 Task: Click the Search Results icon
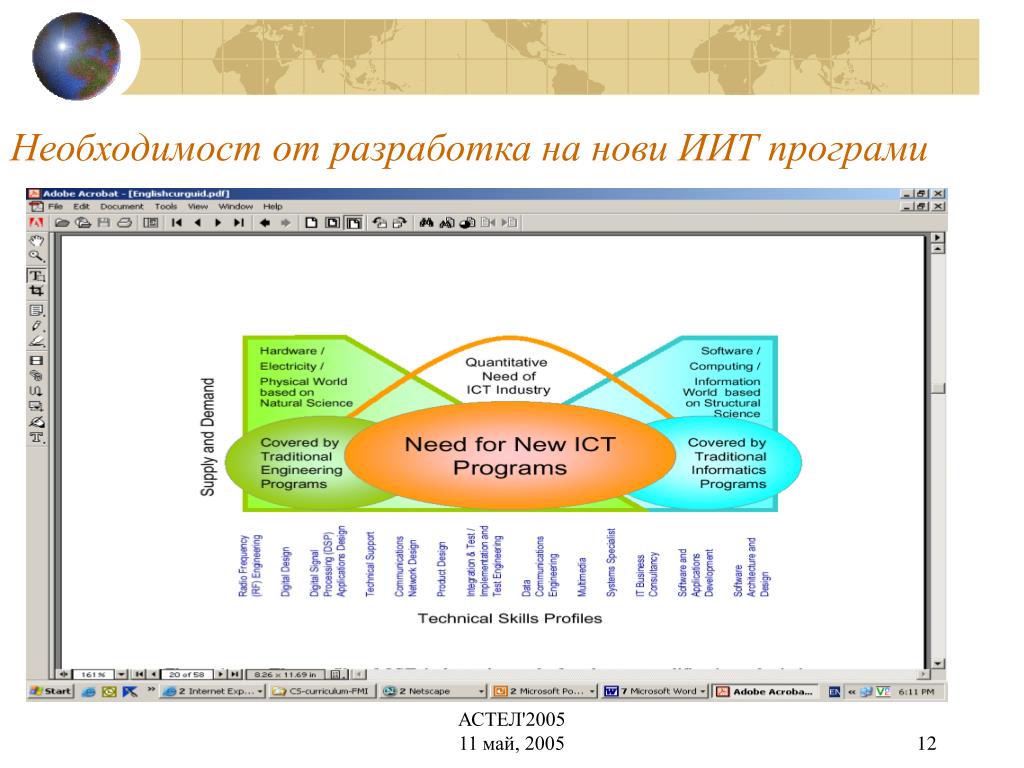coord(467,223)
